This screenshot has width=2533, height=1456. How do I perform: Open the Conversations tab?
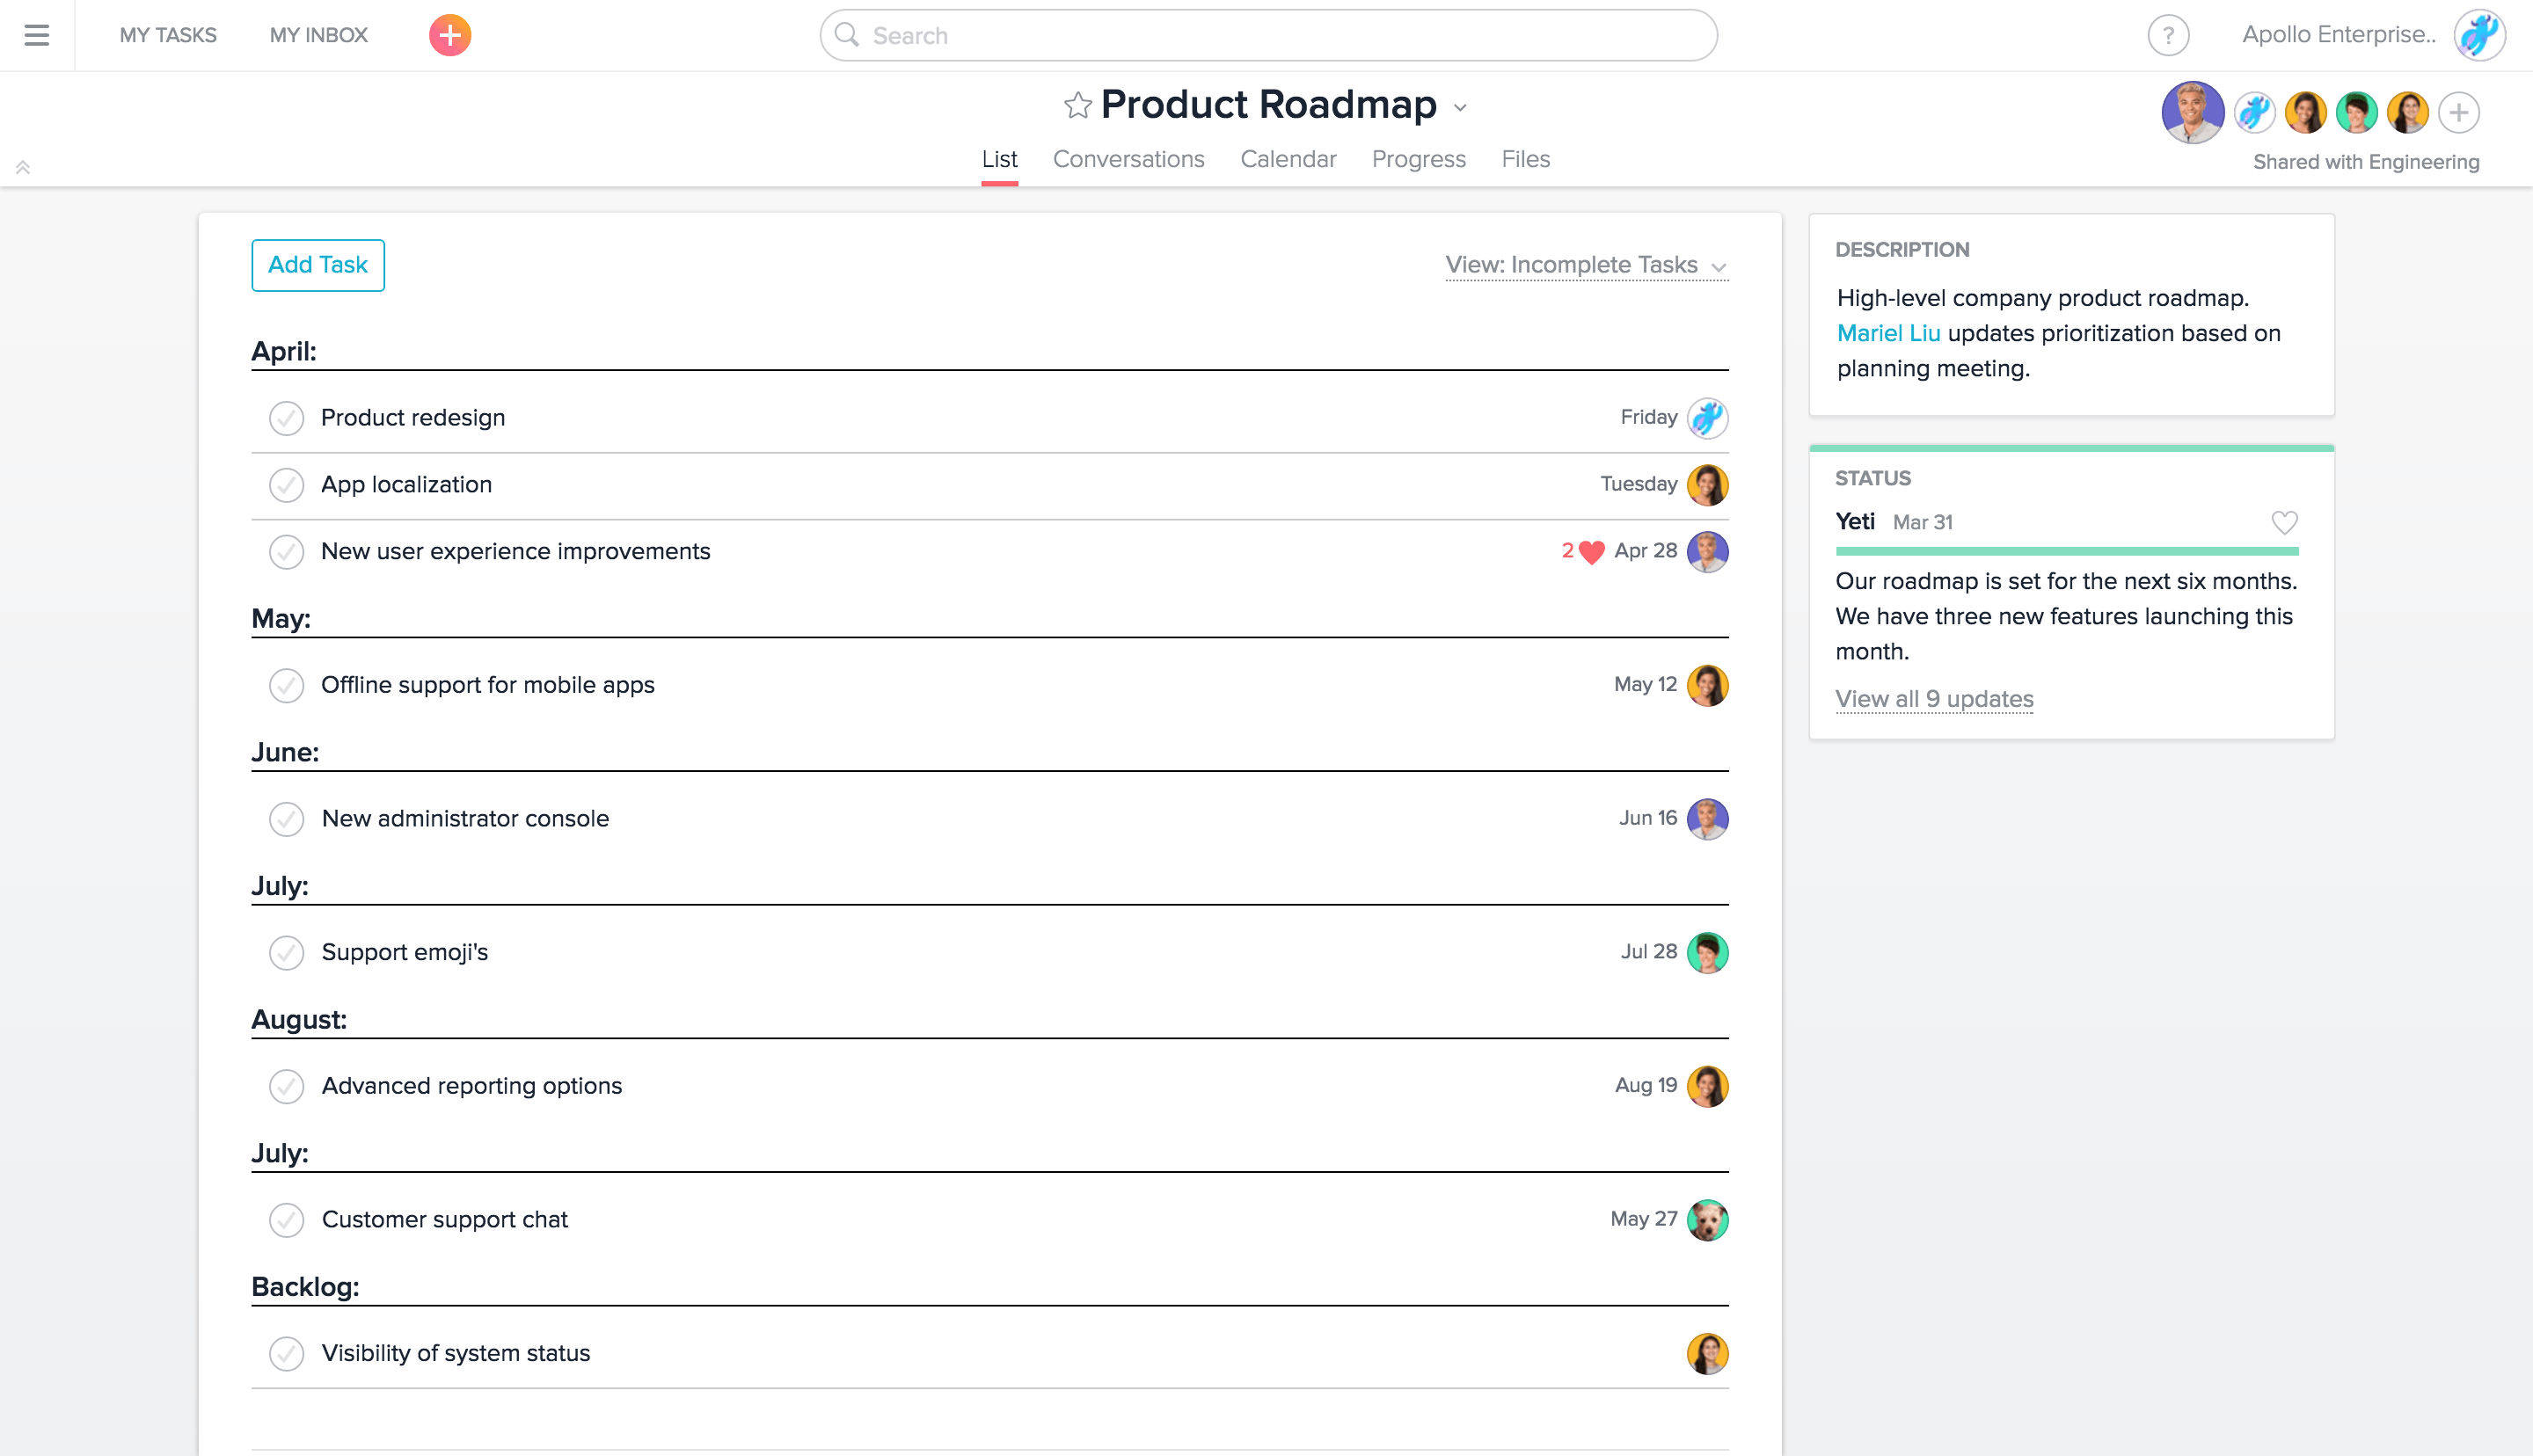(1128, 159)
